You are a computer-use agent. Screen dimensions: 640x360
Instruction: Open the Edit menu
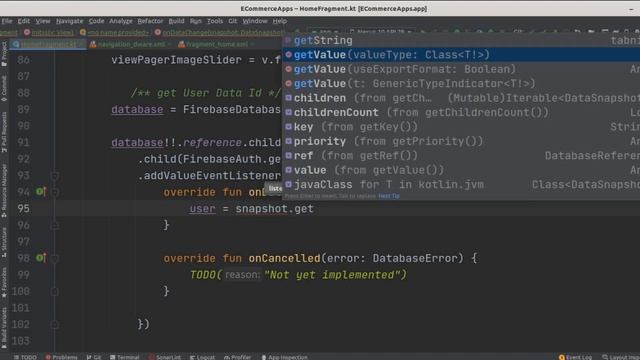point(24,21)
